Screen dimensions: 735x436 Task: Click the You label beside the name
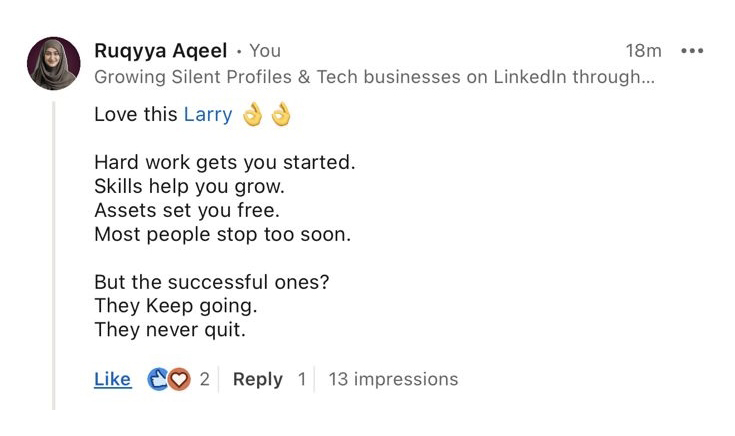tap(265, 50)
